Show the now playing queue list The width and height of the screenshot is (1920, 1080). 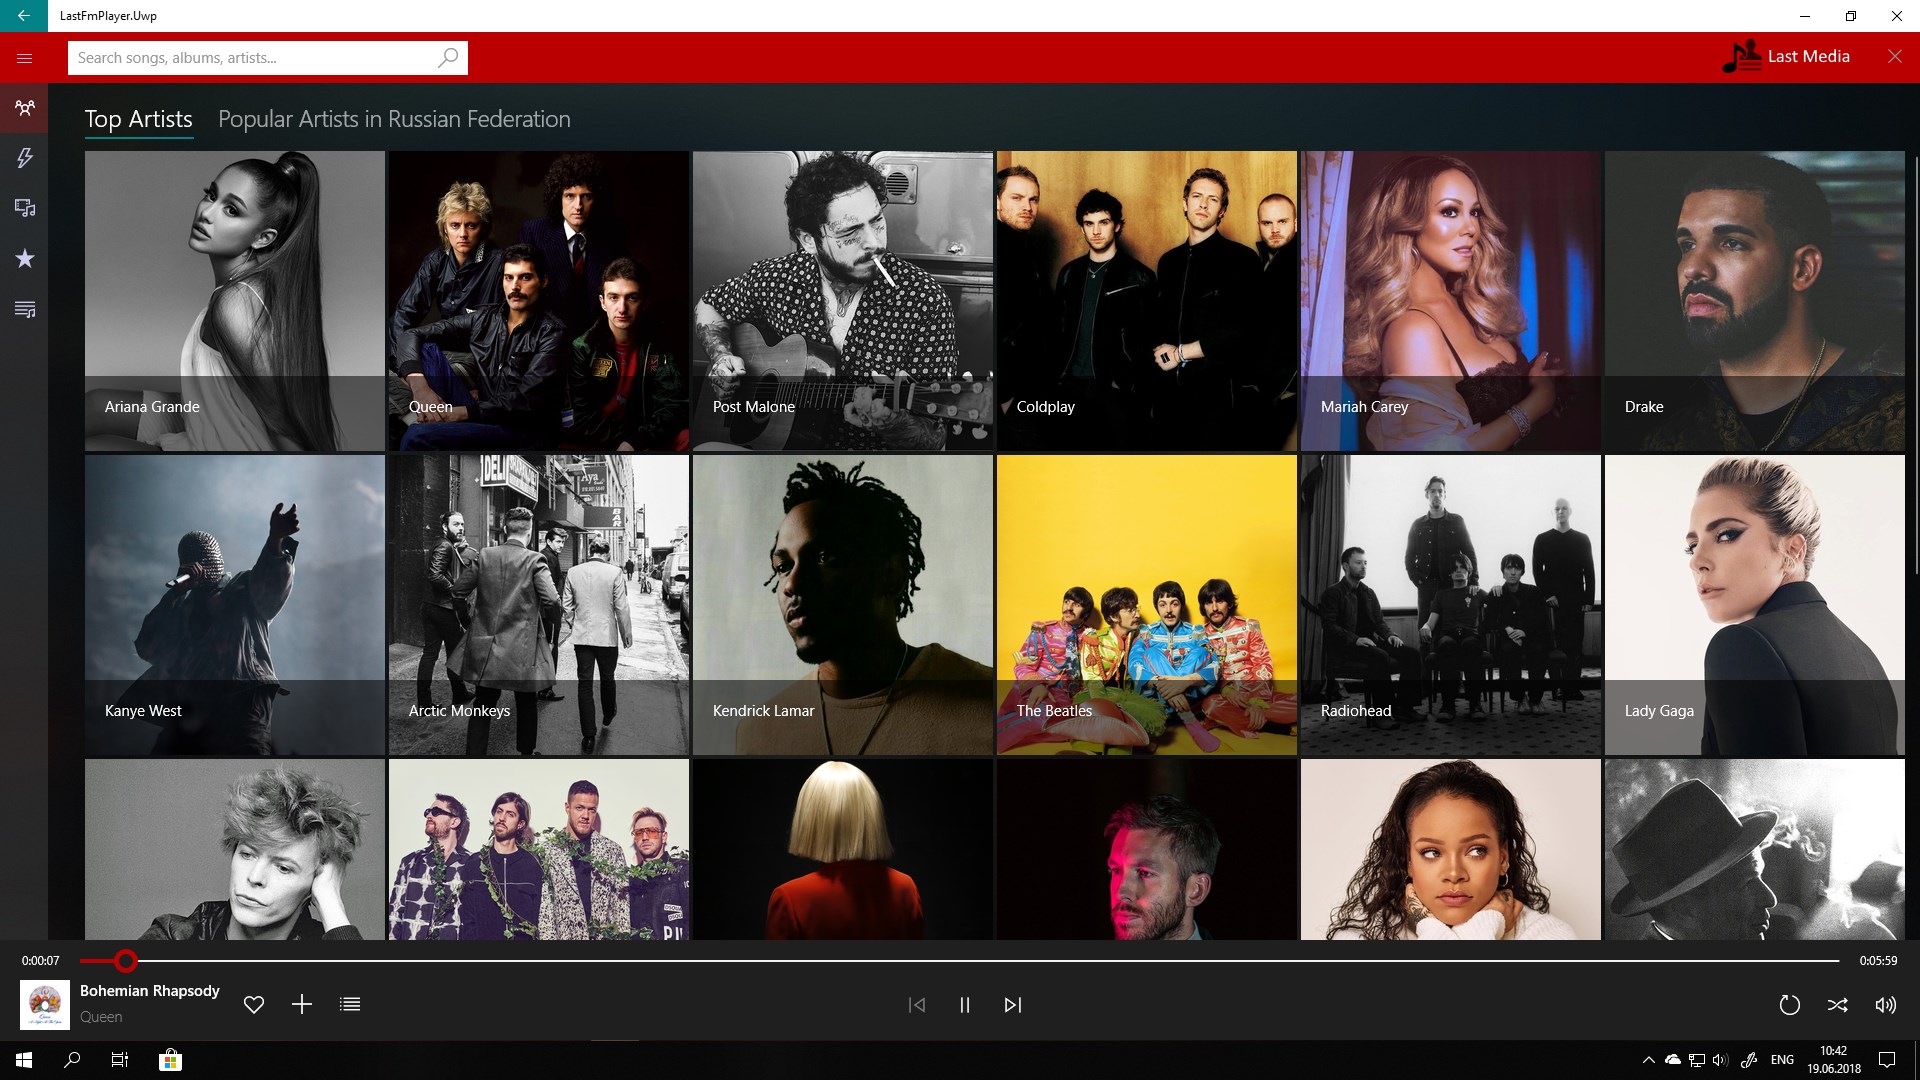tap(350, 1005)
